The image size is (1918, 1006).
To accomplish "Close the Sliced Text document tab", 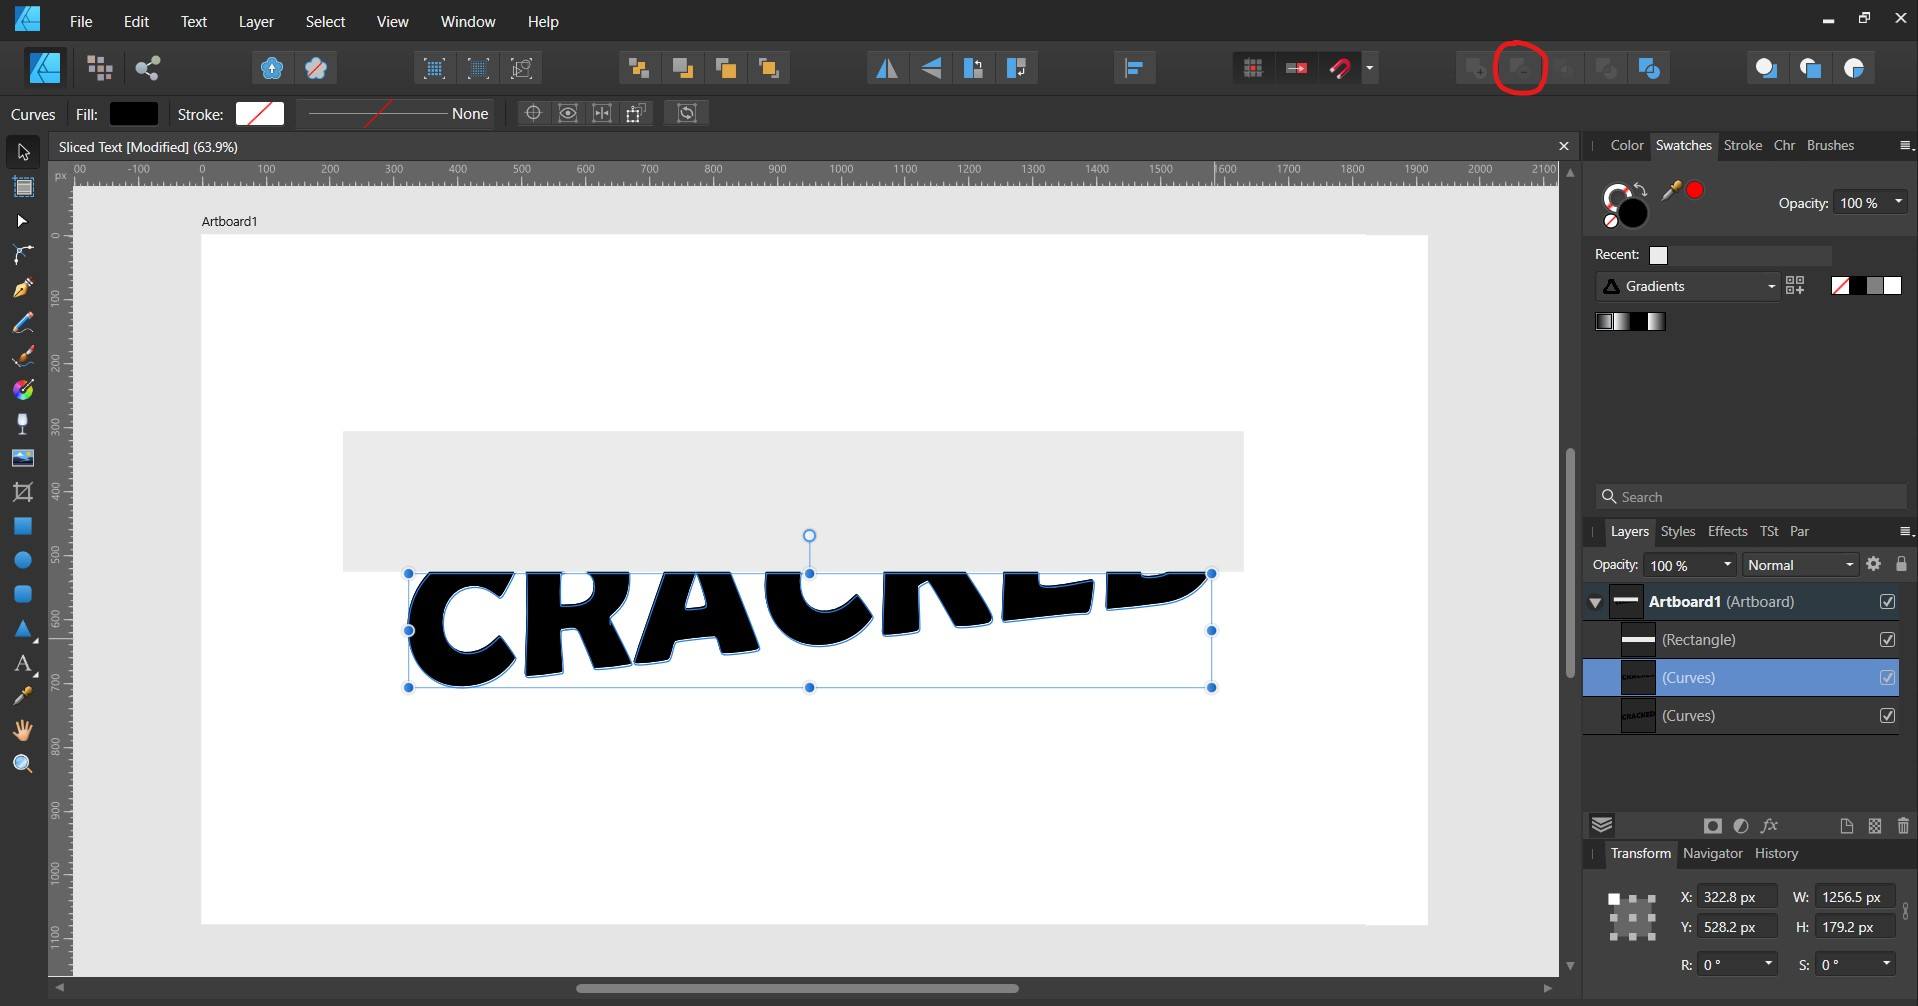I will (1563, 146).
